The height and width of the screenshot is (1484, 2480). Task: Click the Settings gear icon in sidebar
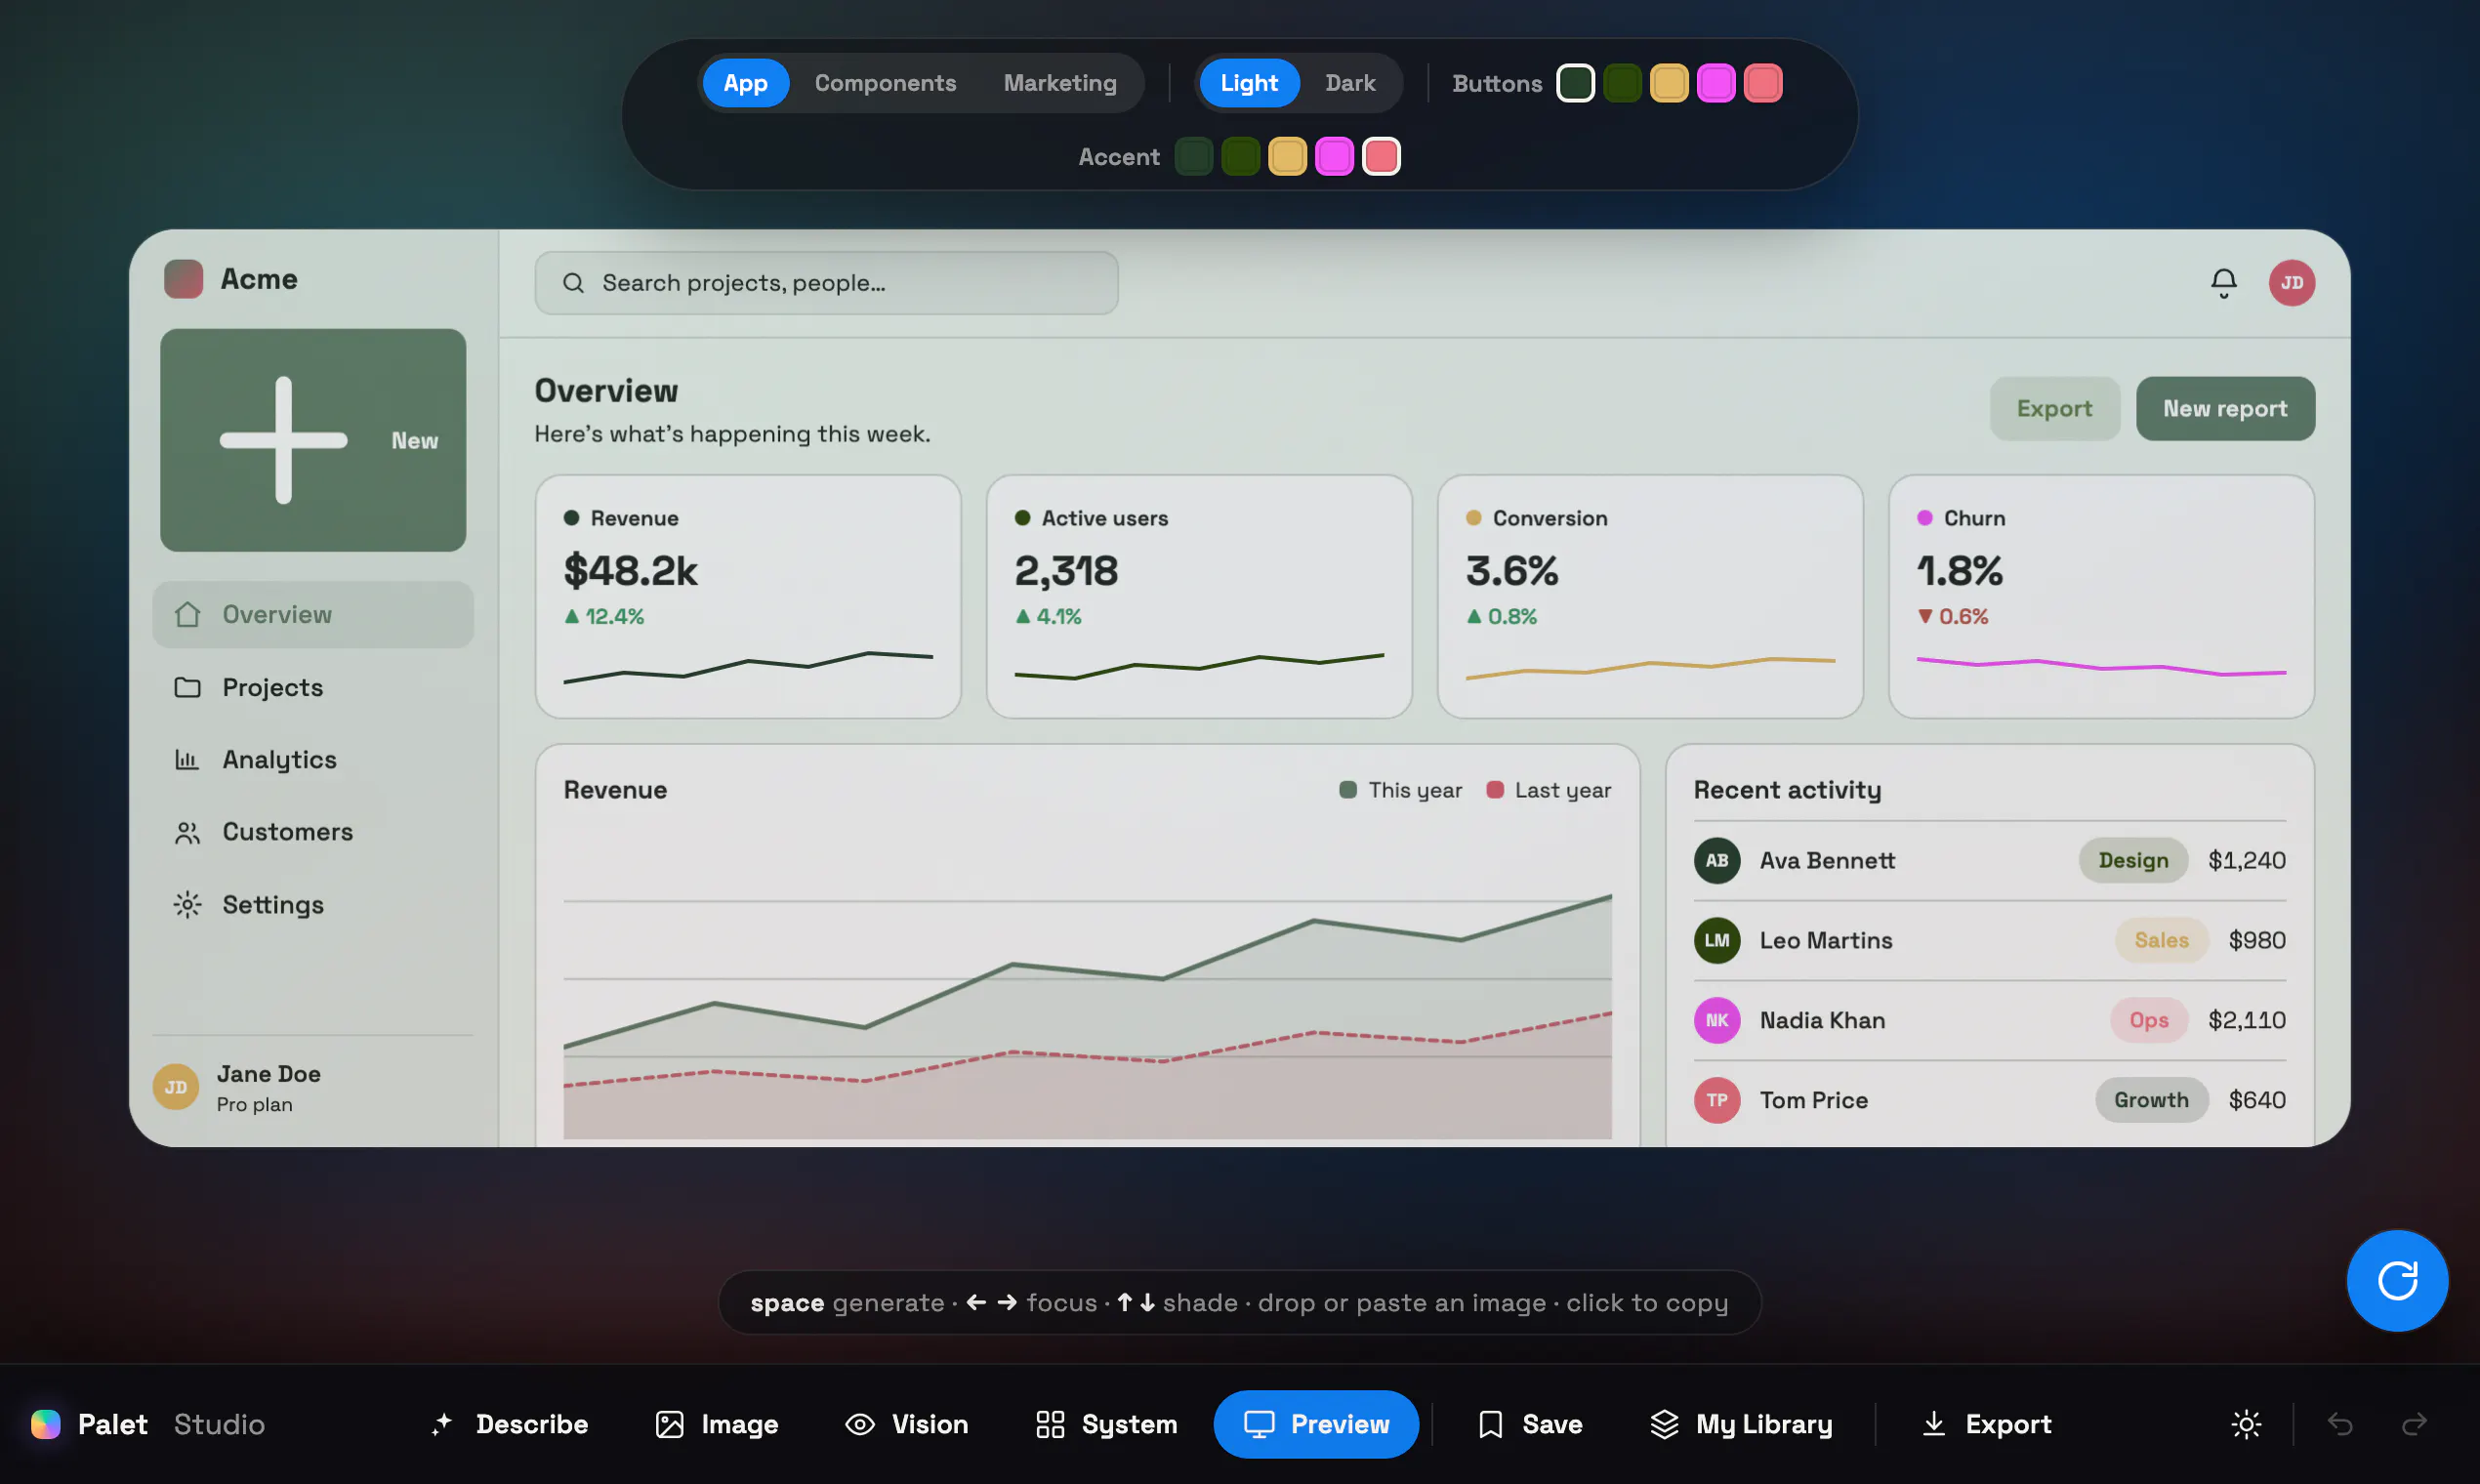(187, 905)
